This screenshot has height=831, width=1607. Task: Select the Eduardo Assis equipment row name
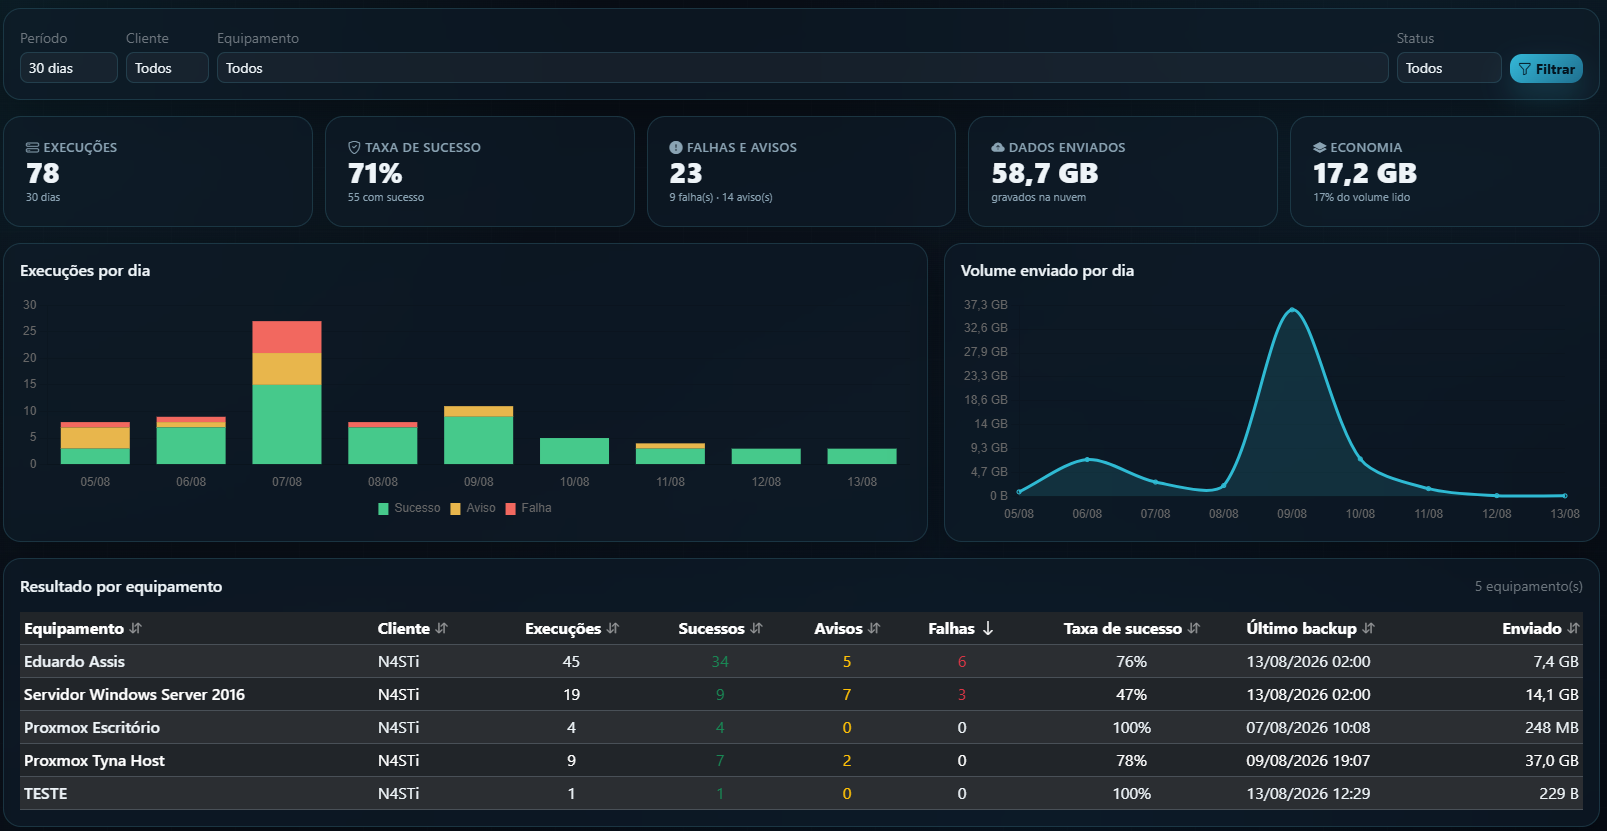(74, 661)
